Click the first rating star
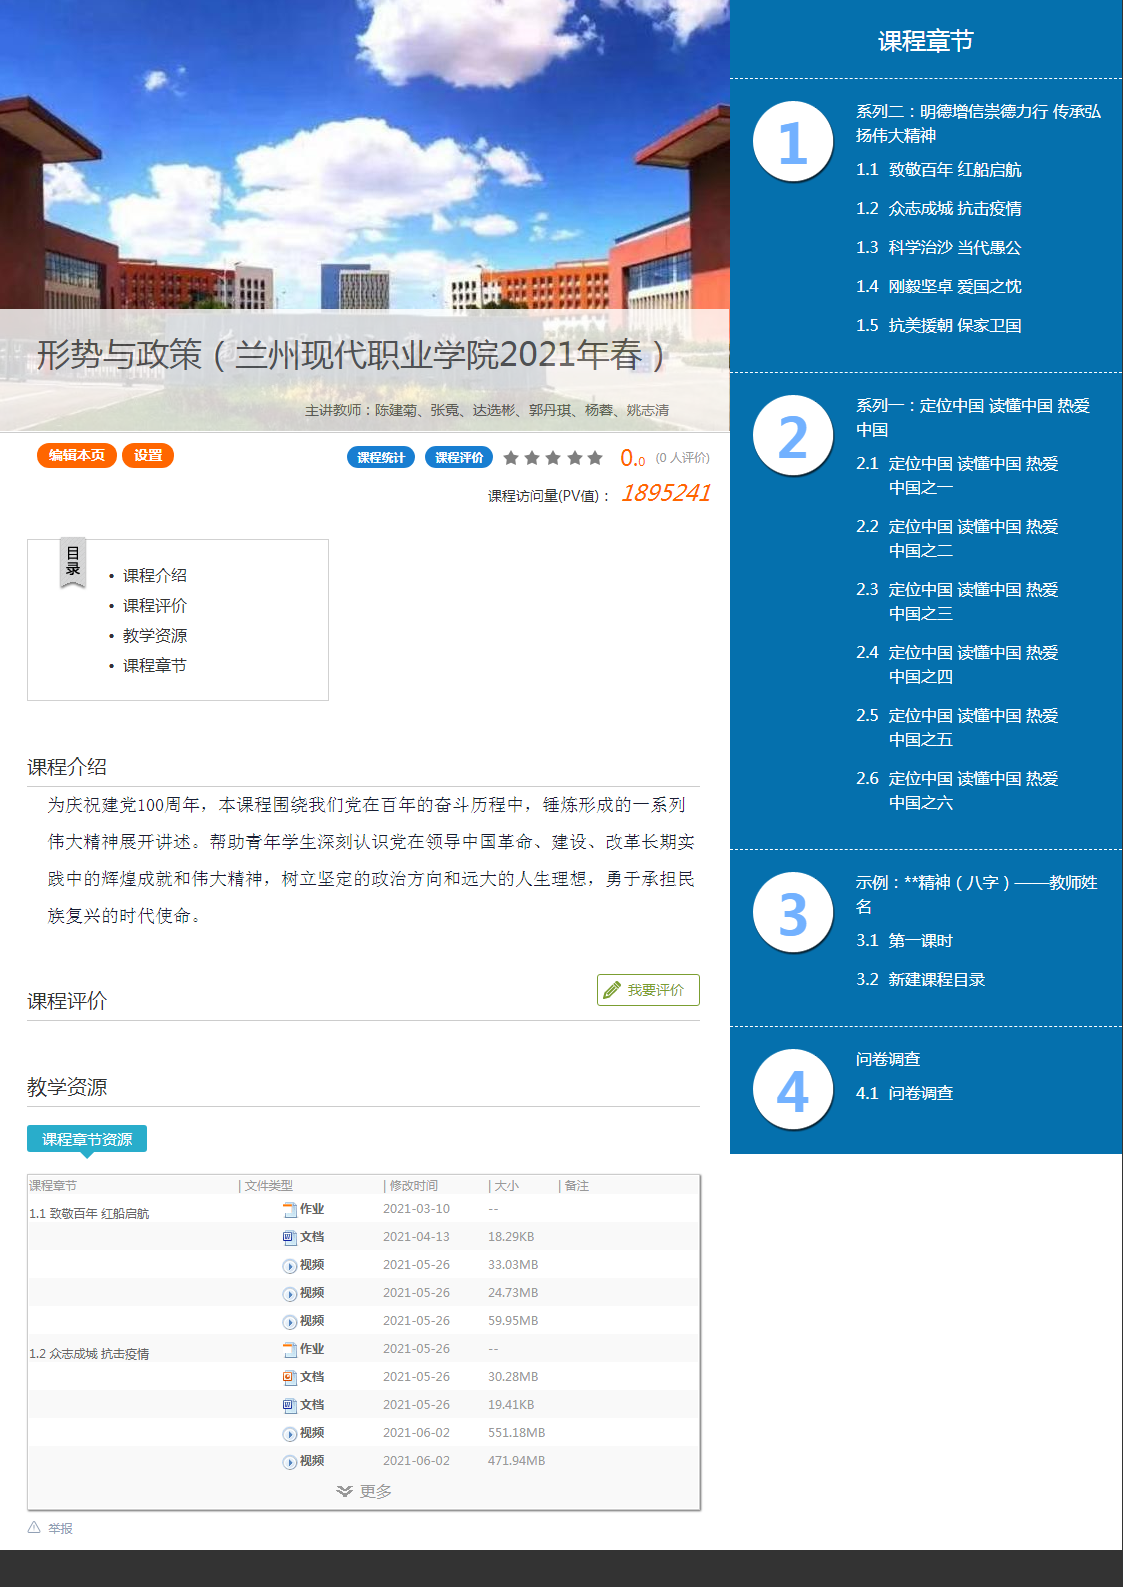This screenshot has width=1123, height=1587. point(511,458)
